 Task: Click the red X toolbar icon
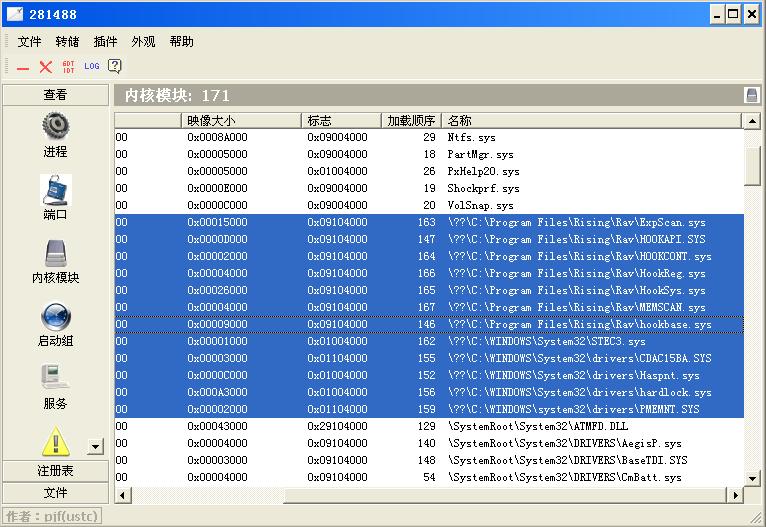(45, 67)
